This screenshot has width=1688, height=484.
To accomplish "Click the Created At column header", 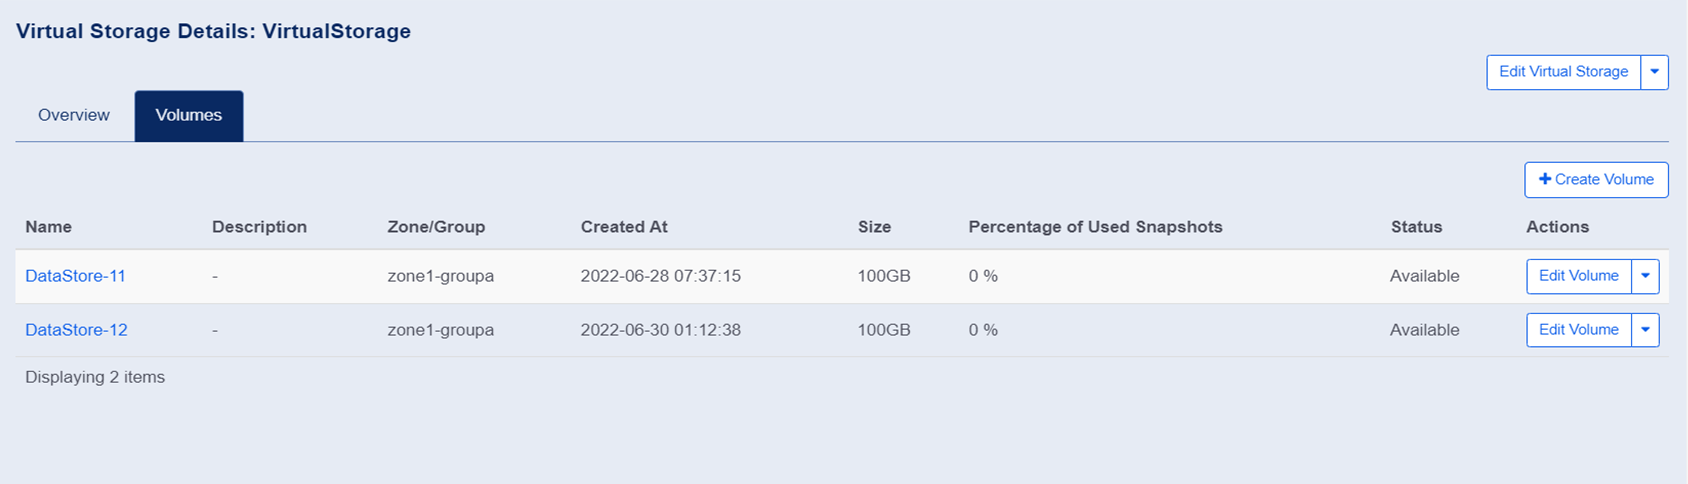I will point(624,227).
